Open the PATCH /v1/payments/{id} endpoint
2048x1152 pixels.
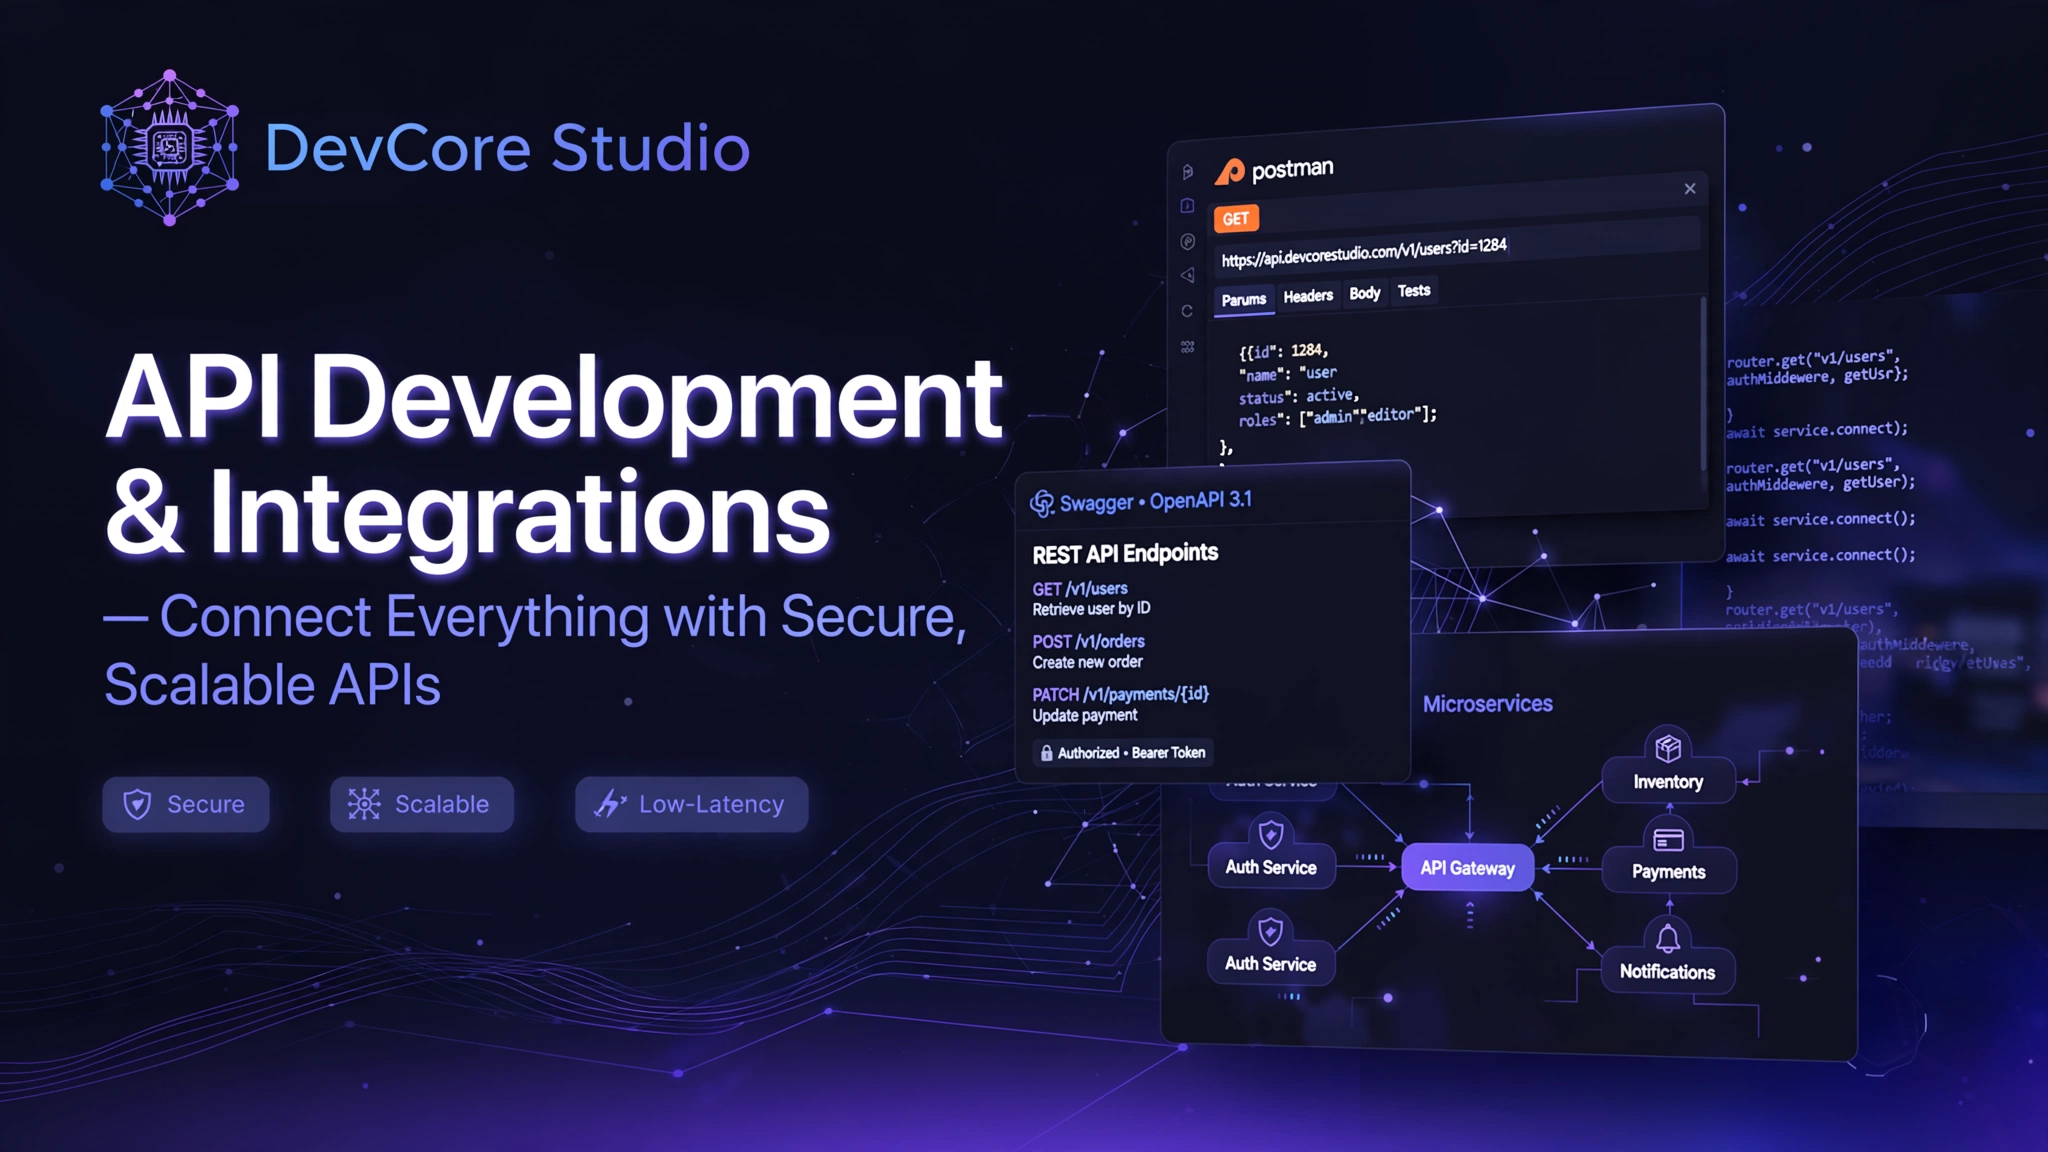click(1120, 694)
